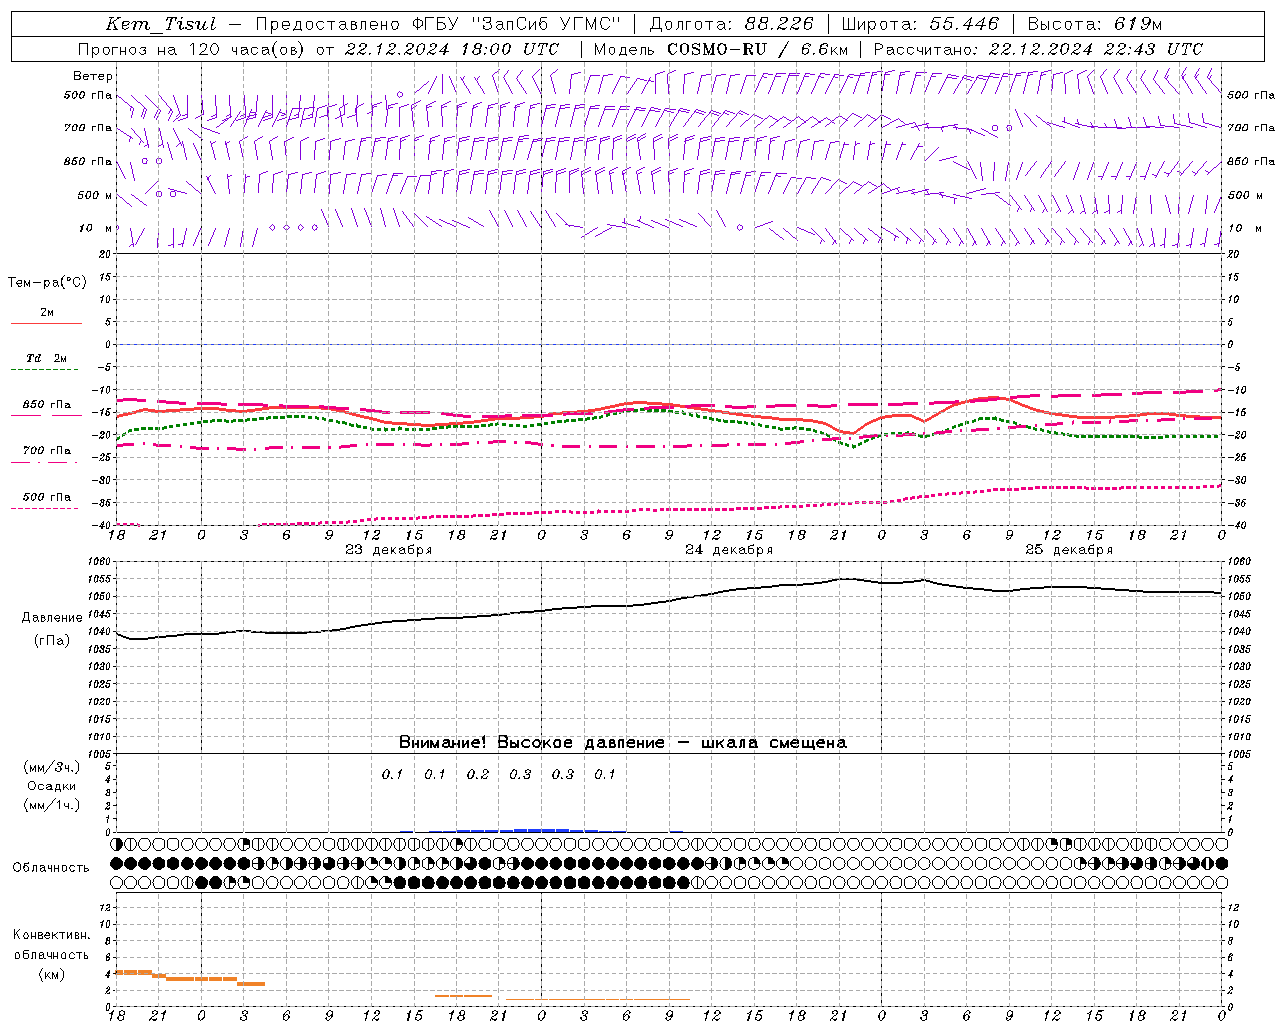This screenshot has height=1024, width=1280.
Task: Click the green dotted dew point curve
Action: 668,409
